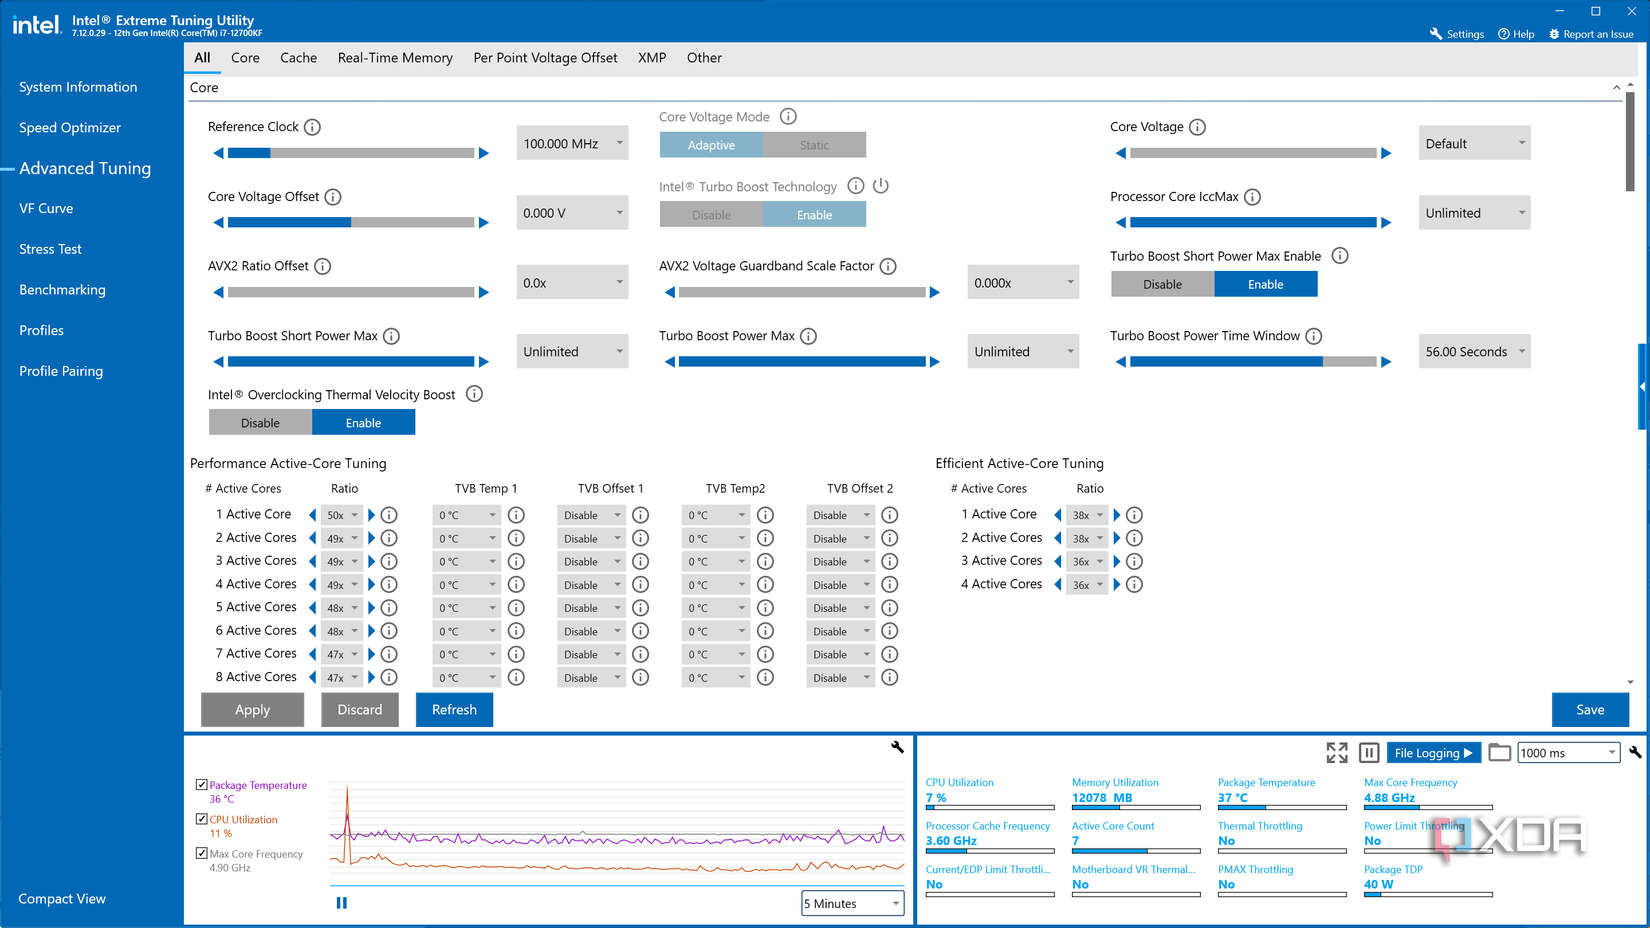Open the Cache tuning tab

click(x=298, y=58)
